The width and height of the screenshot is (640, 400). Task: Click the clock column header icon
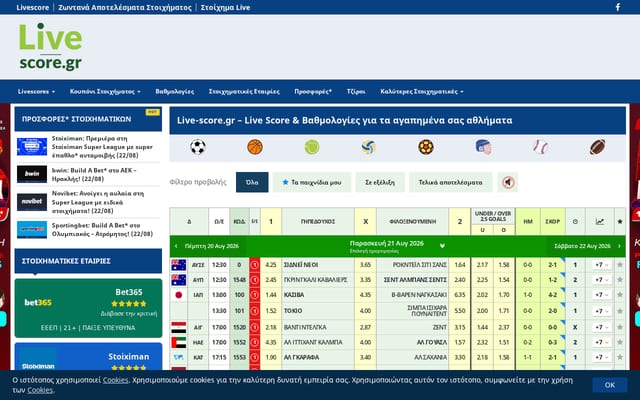click(575, 222)
